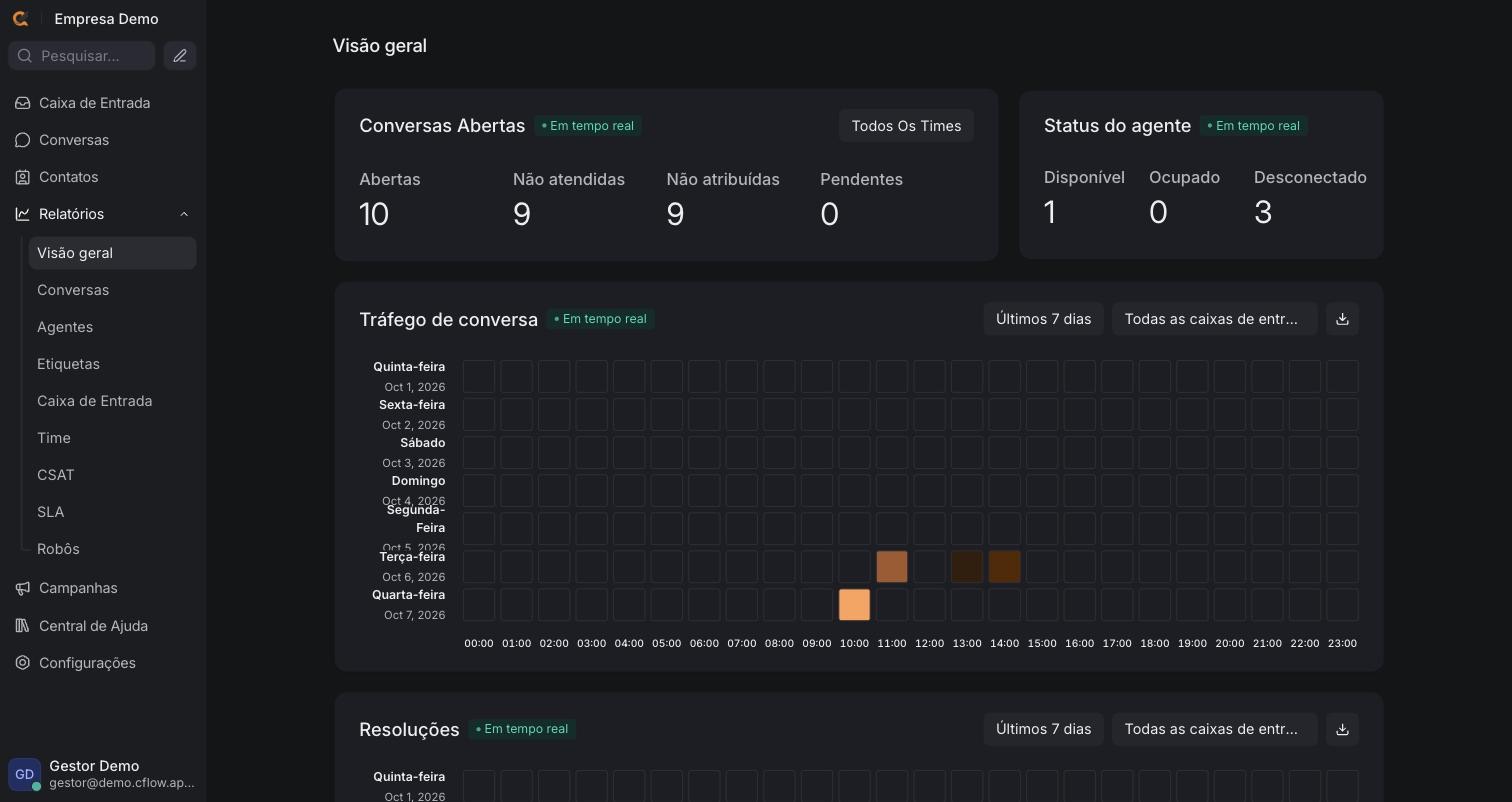Image resolution: width=1512 pixels, height=802 pixels.
Task: Open the Agentes report
Action: click(112, 327)
